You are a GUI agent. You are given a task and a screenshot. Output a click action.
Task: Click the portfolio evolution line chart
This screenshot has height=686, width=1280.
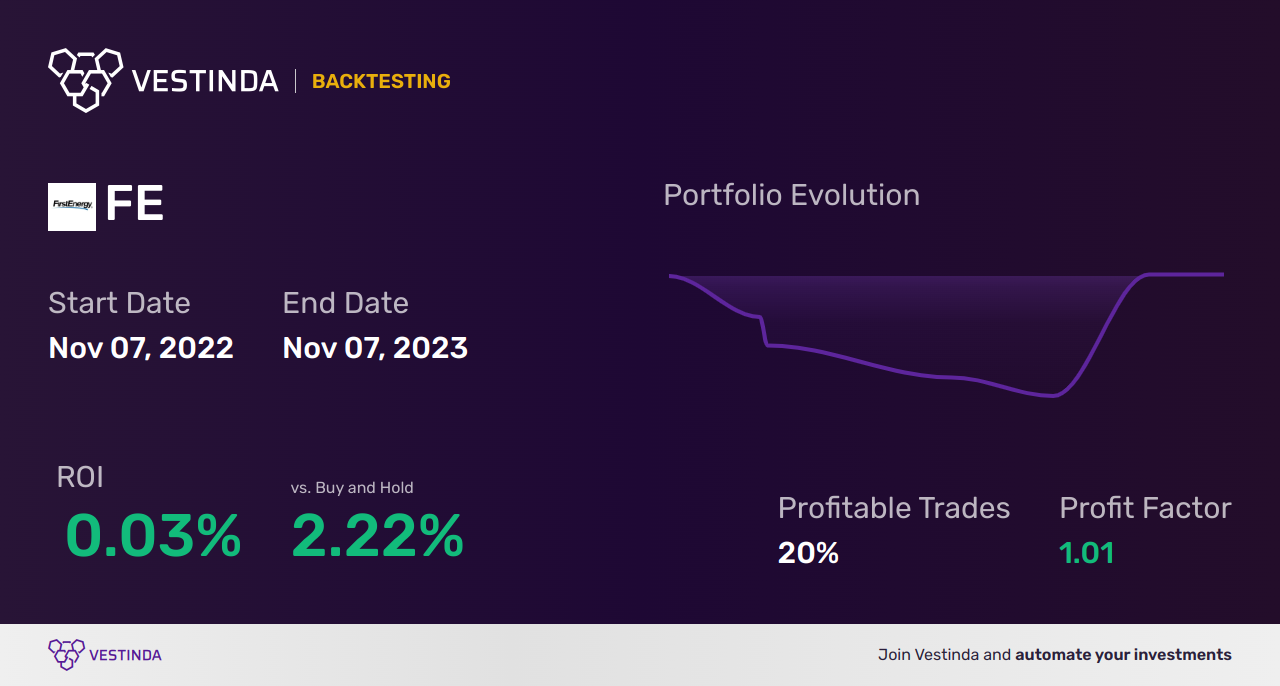coord(946,334)
